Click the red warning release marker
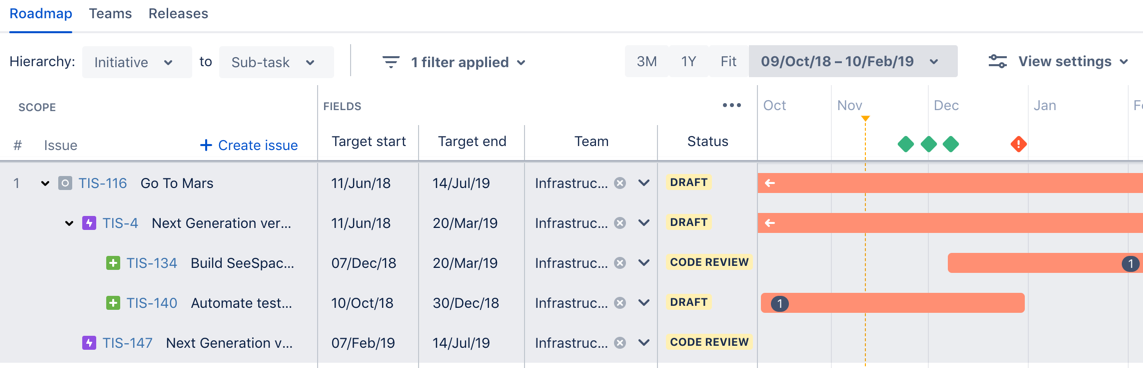Screen dimensions: 1143x368 (1018, 144)
